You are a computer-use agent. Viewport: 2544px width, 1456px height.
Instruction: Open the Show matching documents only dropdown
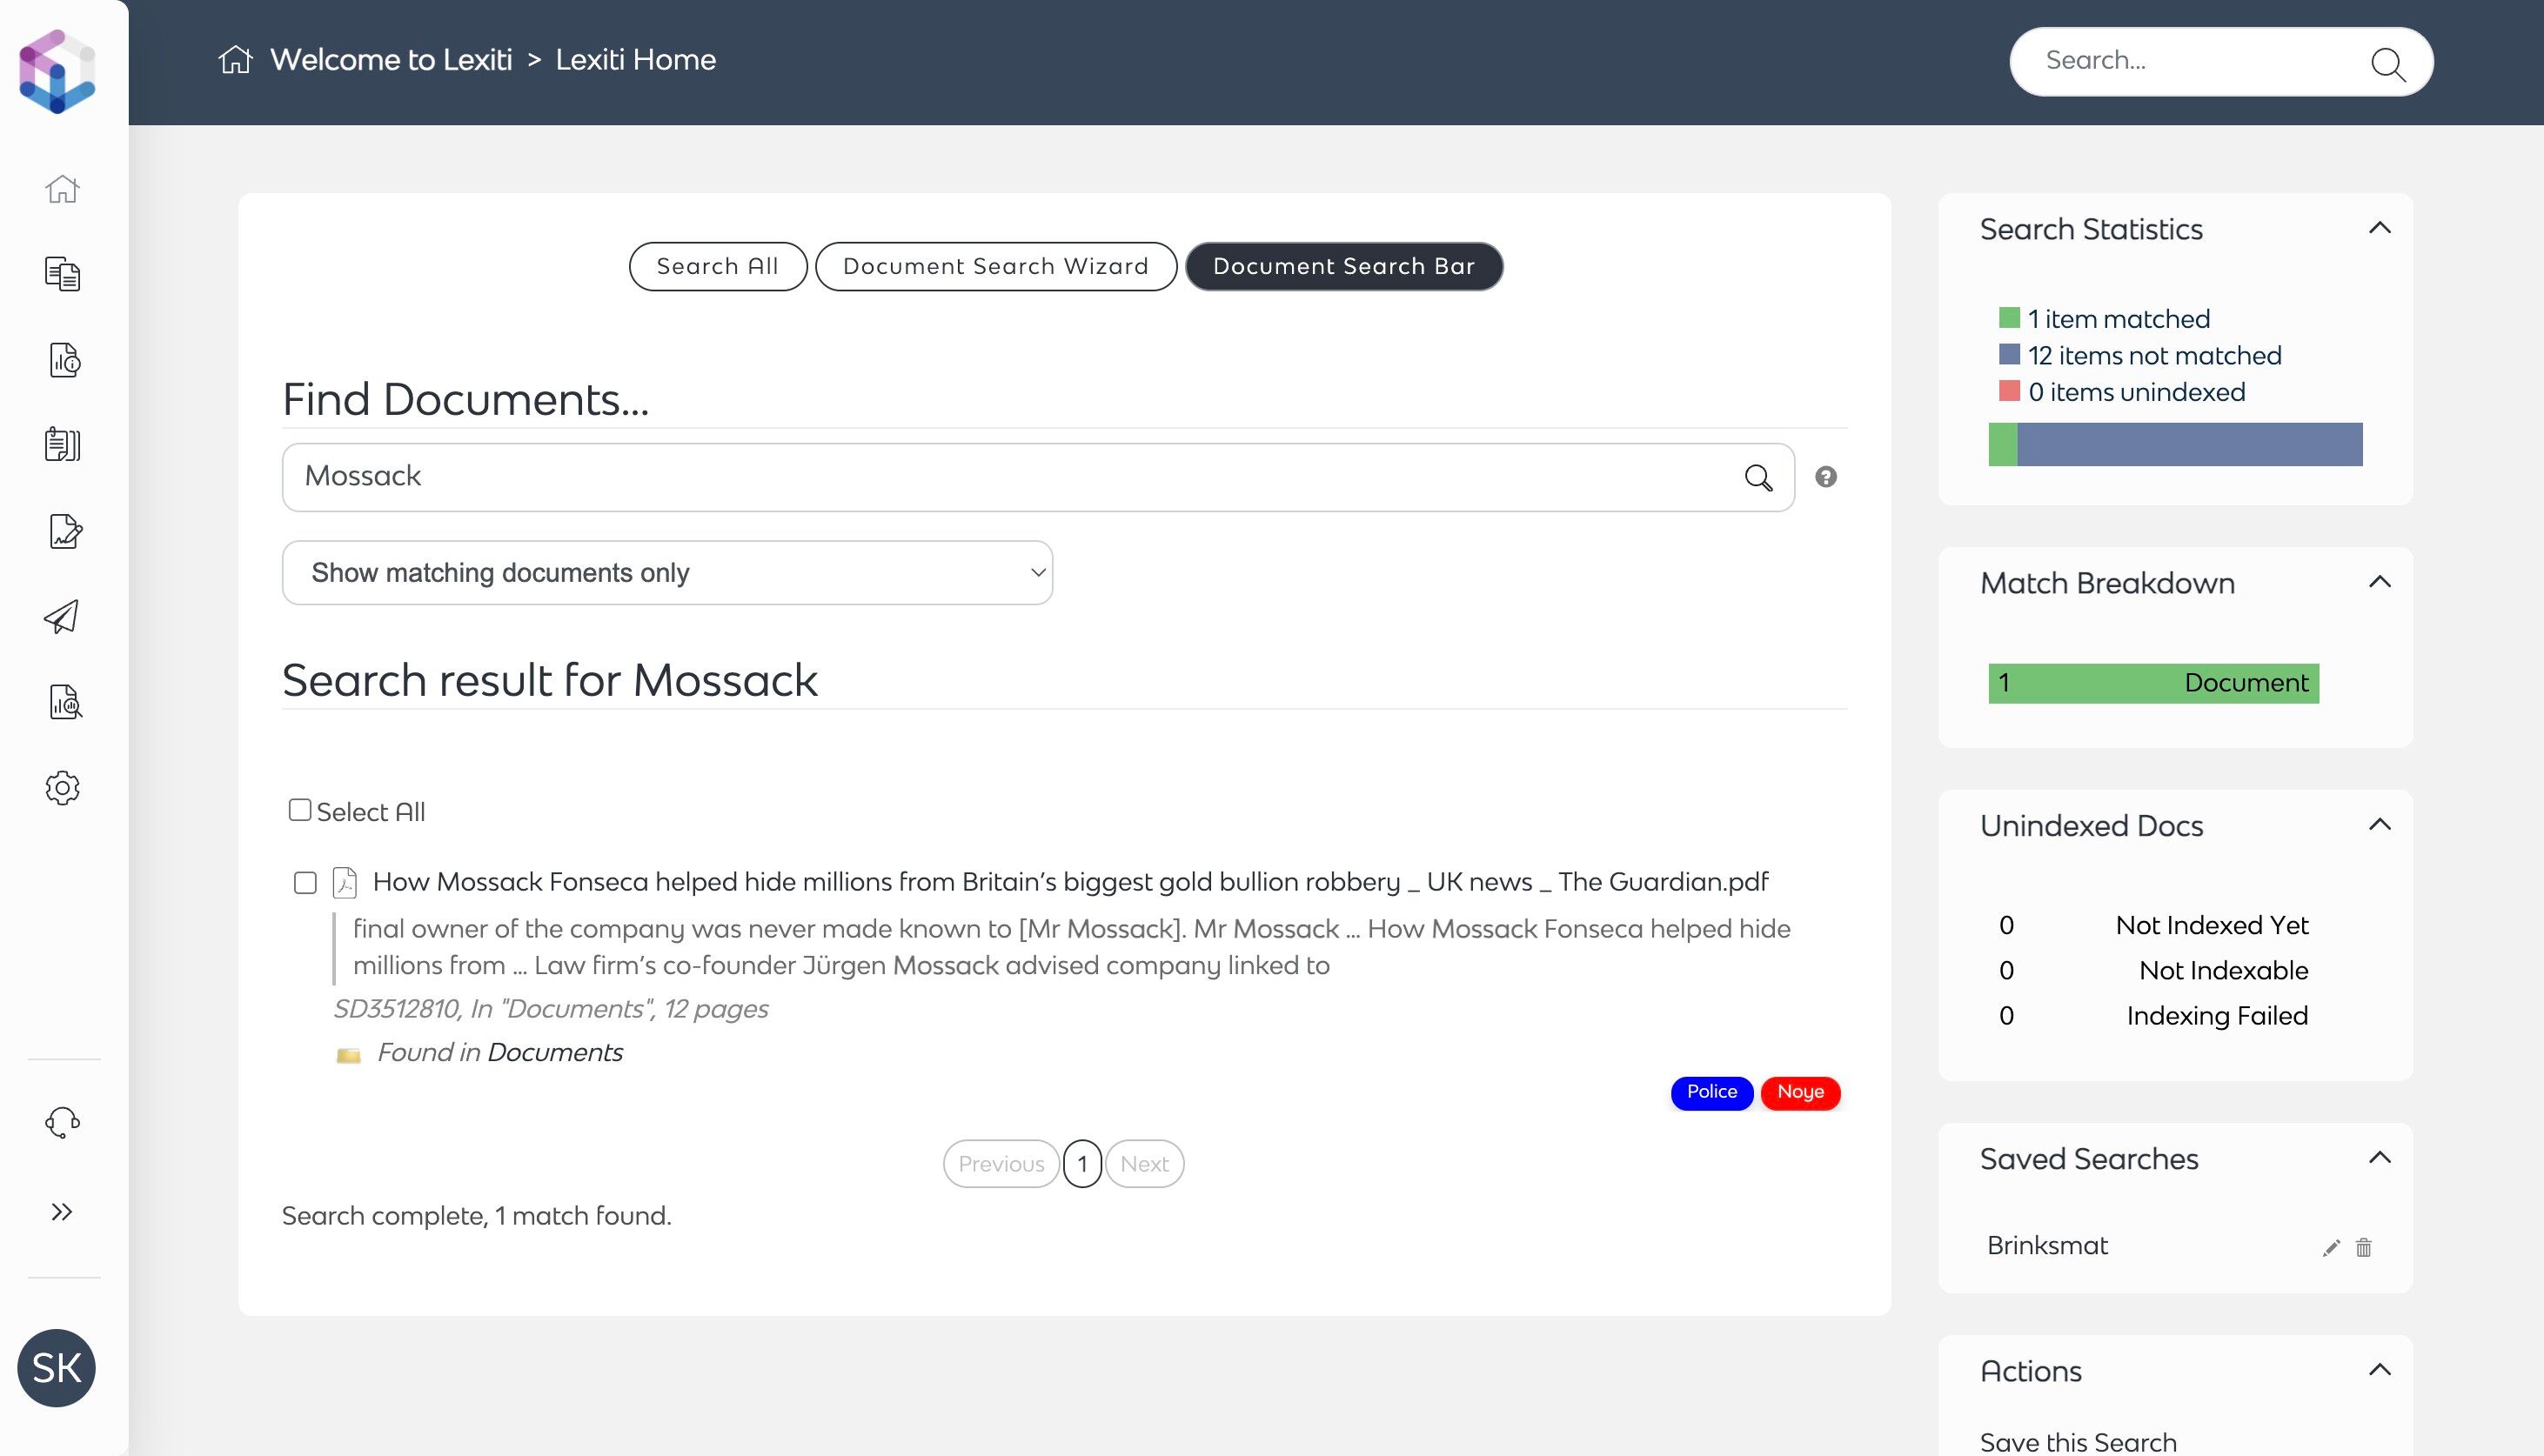click(x=667, y=573)
